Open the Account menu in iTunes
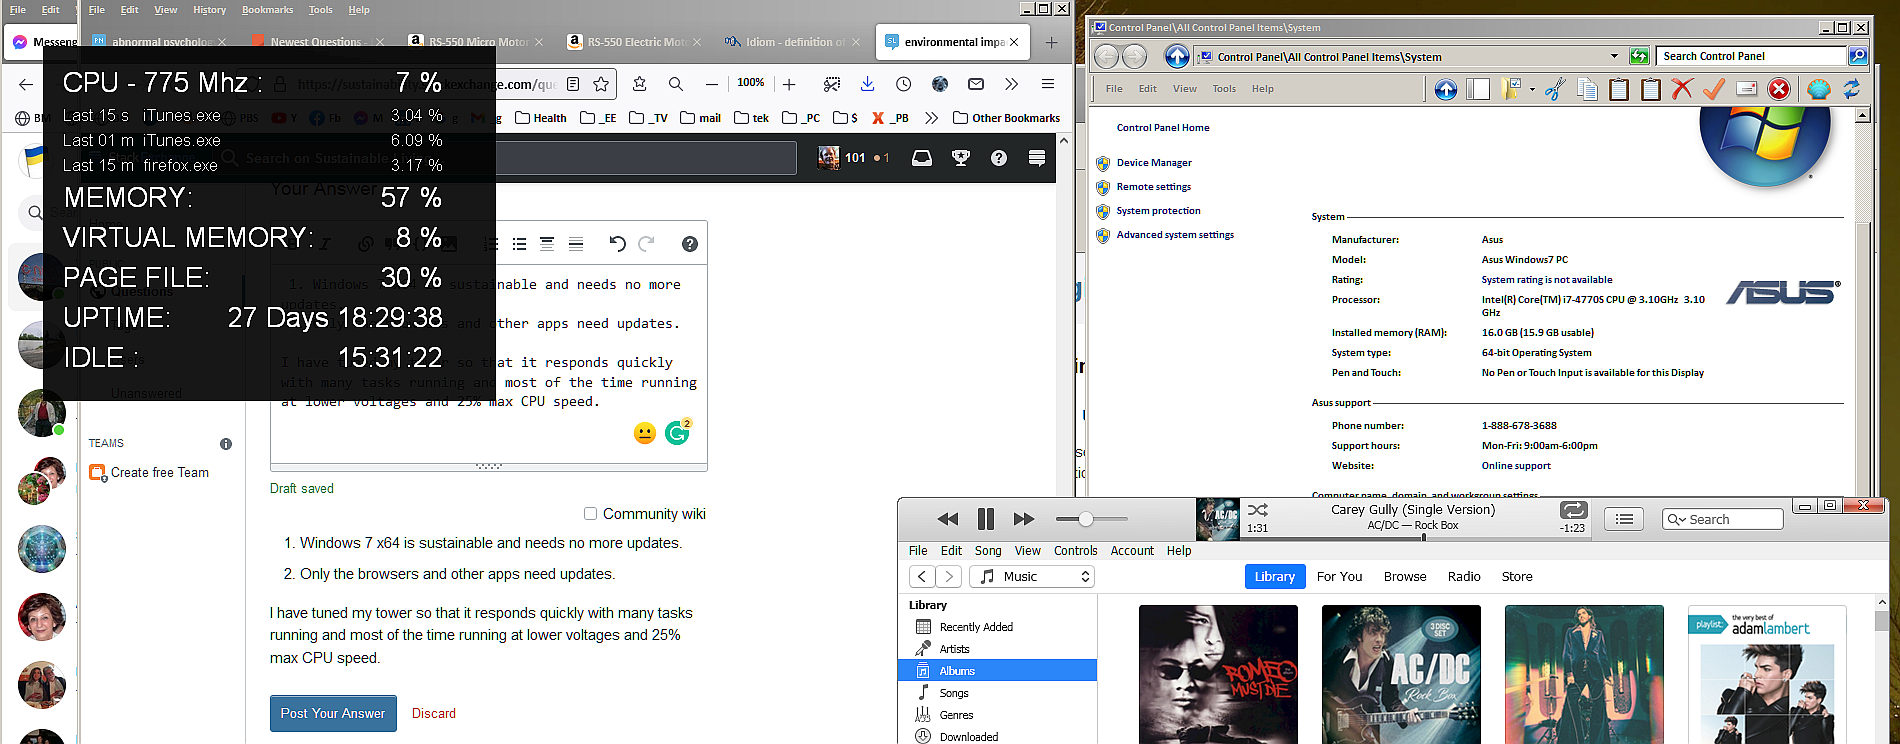 pyautogui.click(x=1132, y=551)
